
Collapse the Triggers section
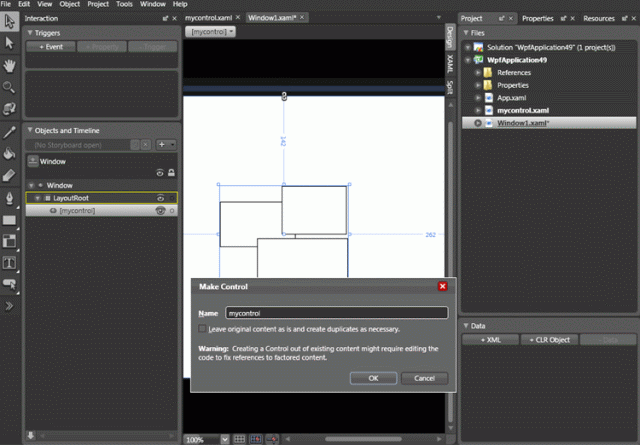[31, 33]
